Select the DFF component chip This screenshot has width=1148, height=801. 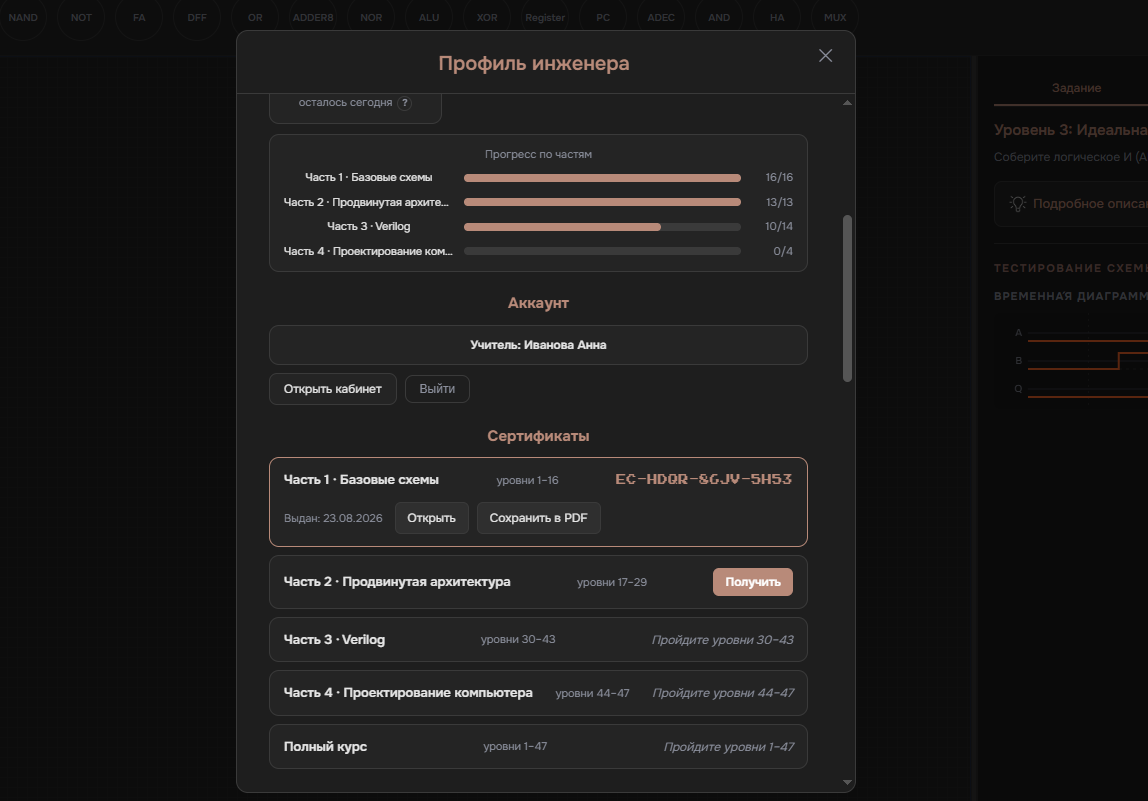[197, 18]
